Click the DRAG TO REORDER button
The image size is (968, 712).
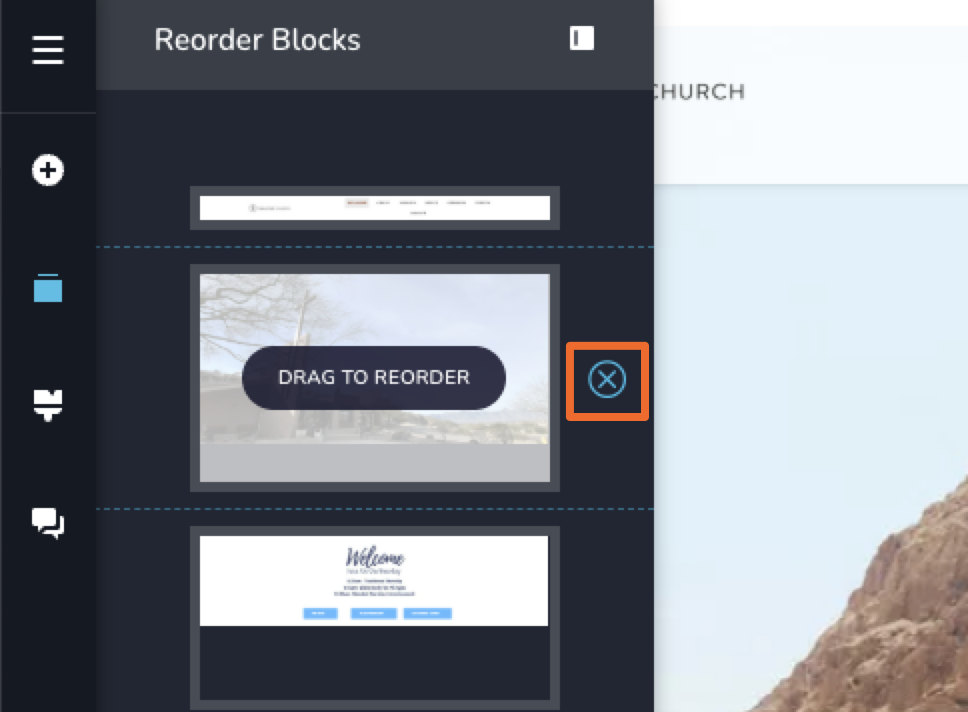[374, 378]
